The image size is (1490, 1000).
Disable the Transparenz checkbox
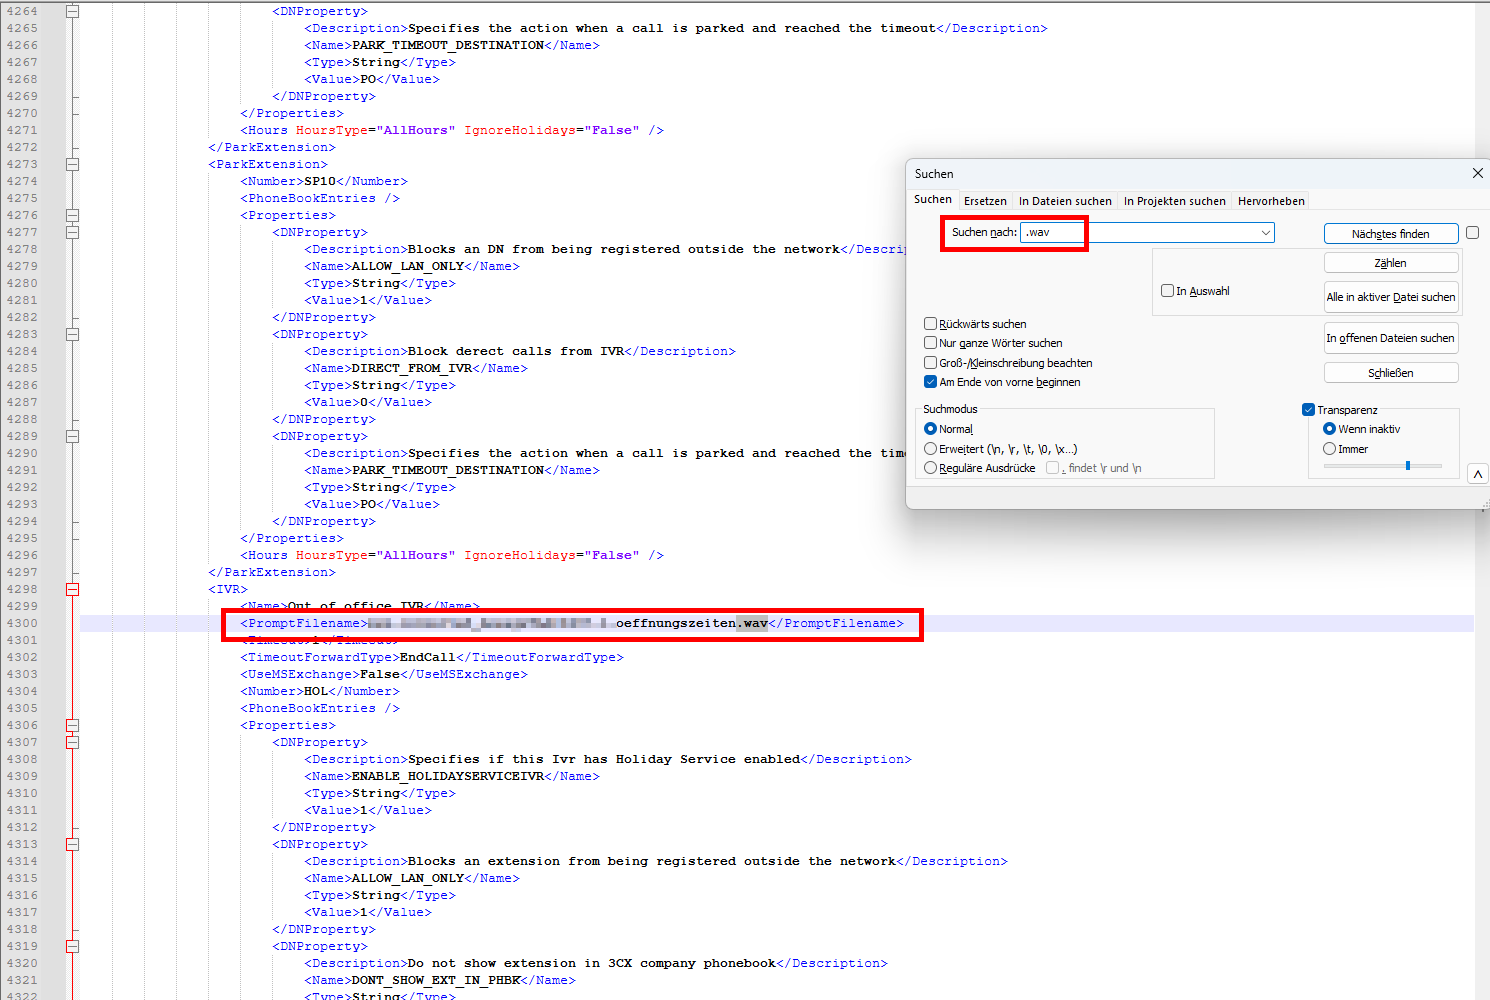click(x=1308, y=410)
